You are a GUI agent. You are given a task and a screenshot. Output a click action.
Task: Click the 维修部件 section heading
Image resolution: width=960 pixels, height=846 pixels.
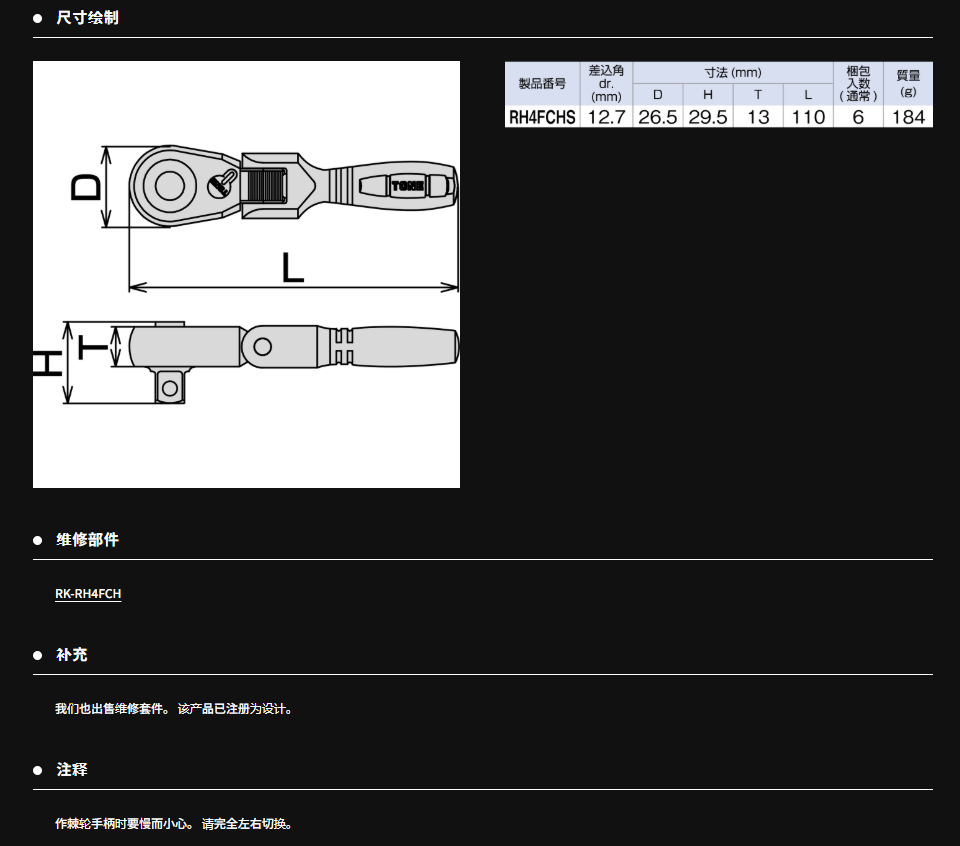coord(87,539)
